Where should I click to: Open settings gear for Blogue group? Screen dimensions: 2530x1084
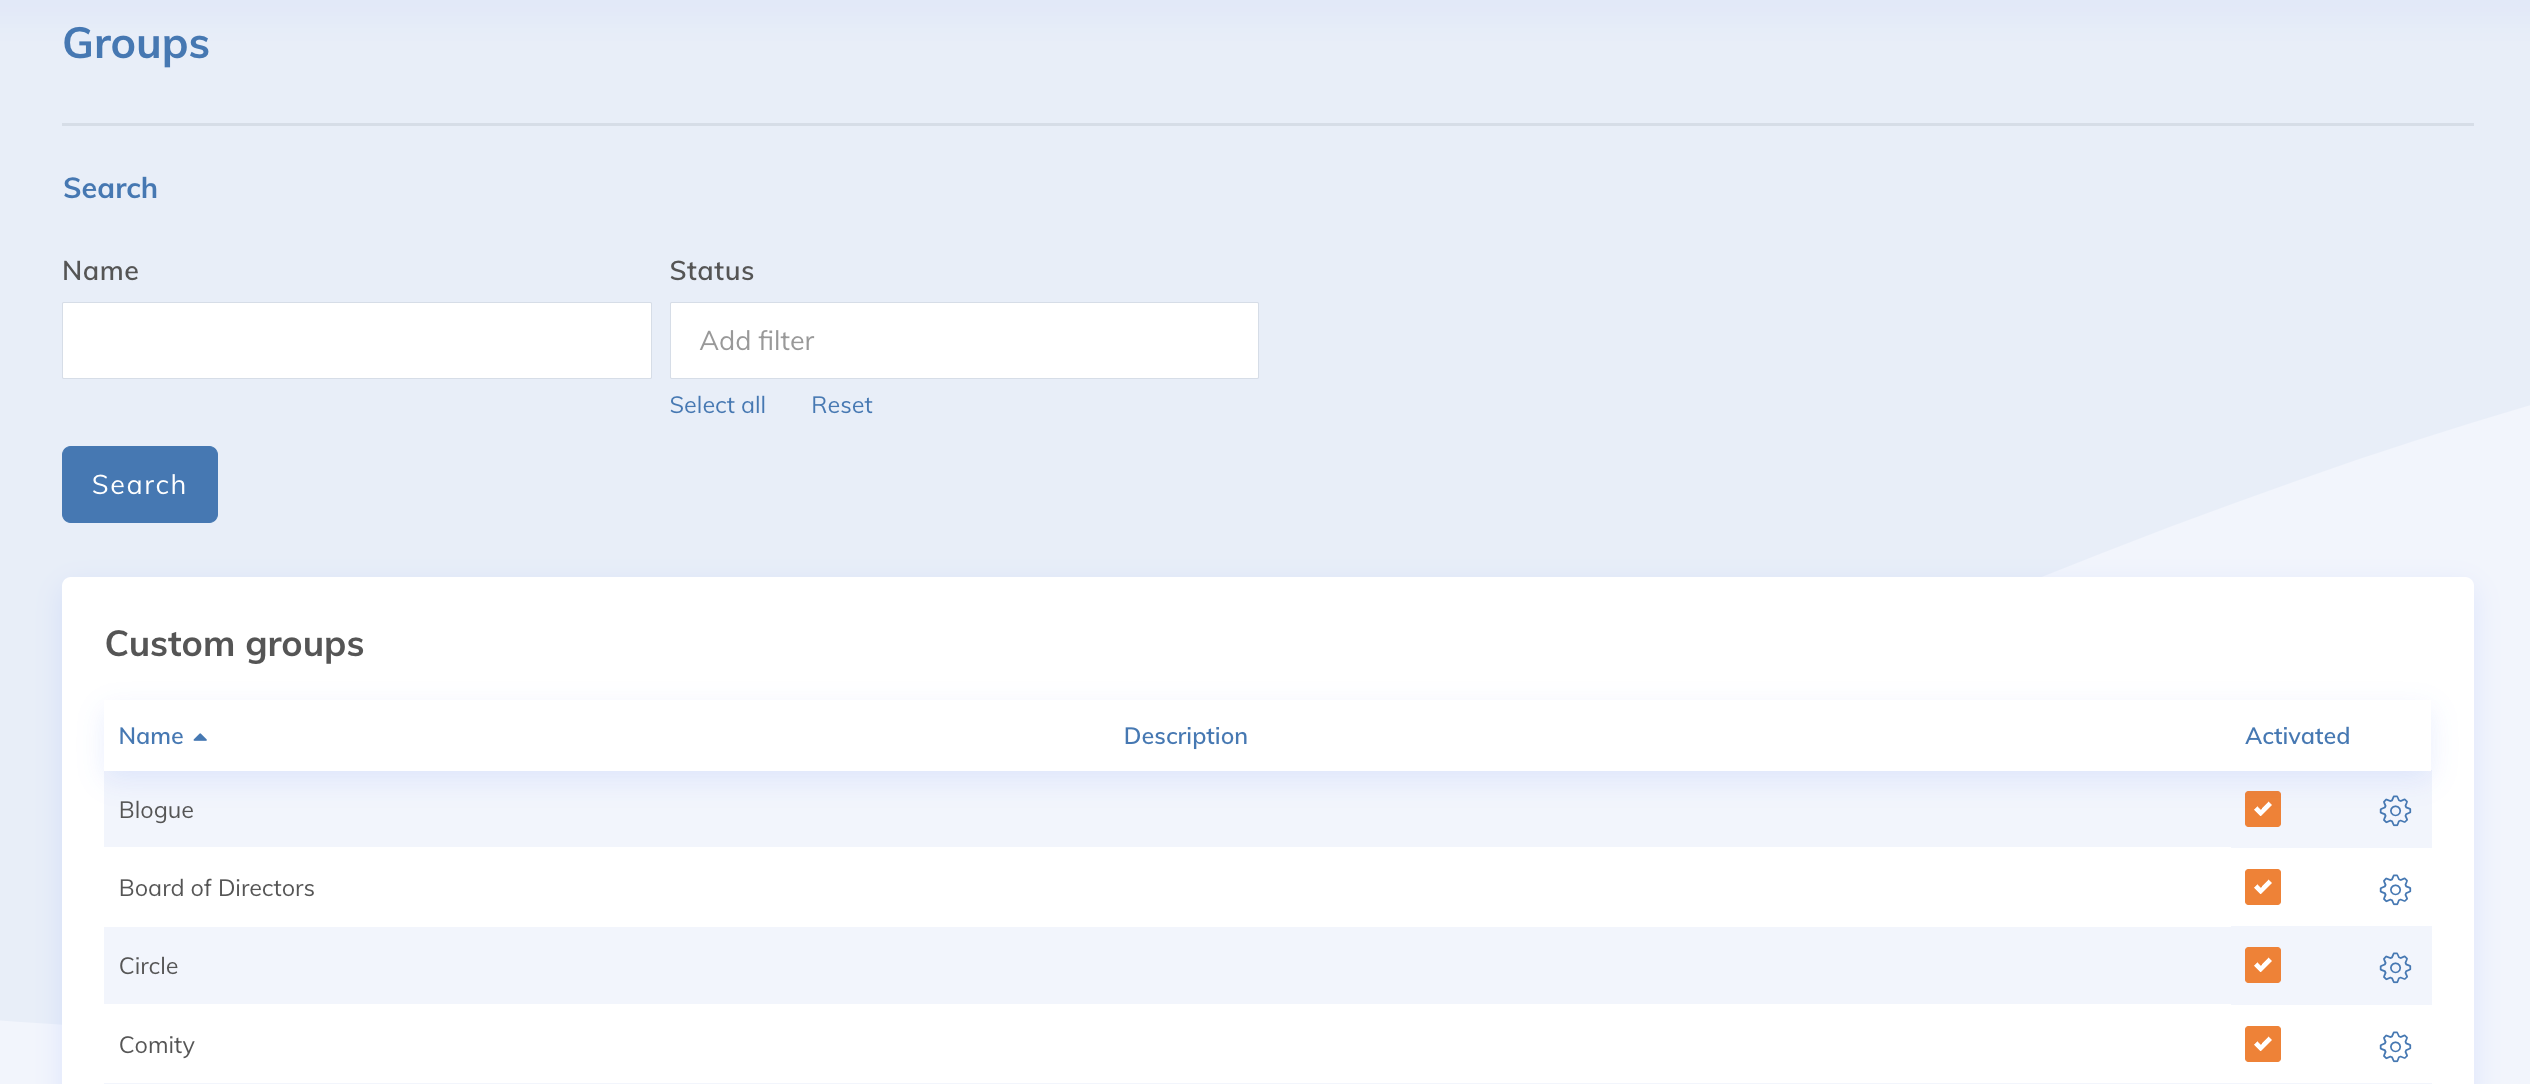[x=2394, y=810]
